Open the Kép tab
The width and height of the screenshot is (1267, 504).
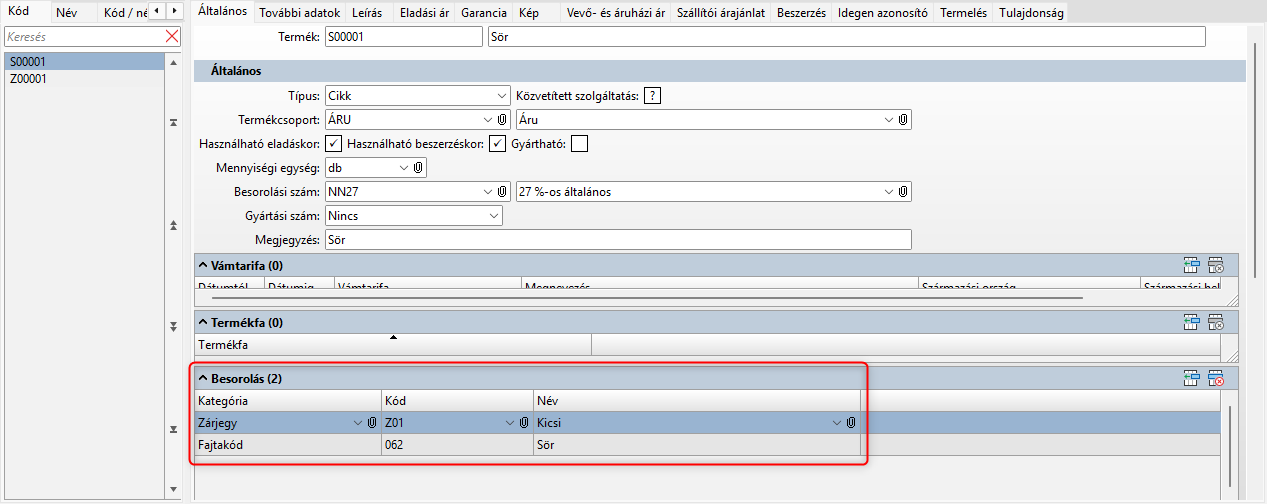[530, 14]
